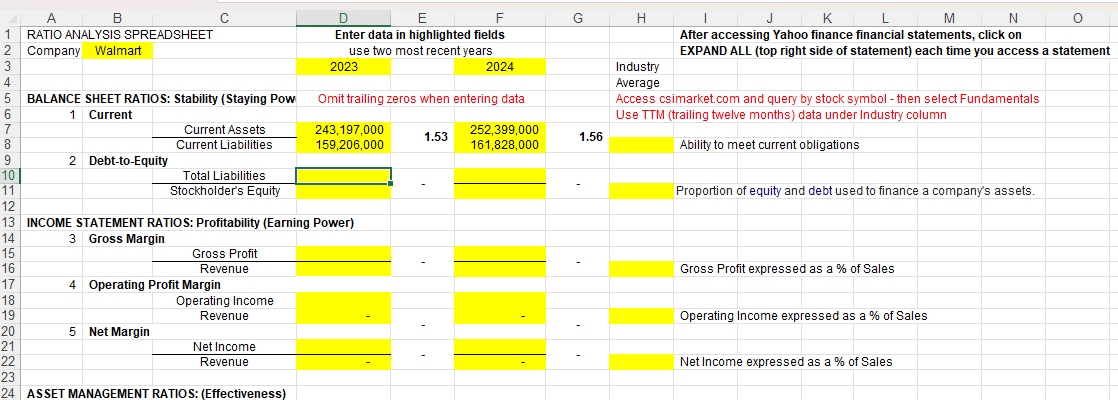The image size is (1118, 400).
Task: Select 'Use TTM (trailing twelve months)' instruction text
Action: [x=781, y=114]
